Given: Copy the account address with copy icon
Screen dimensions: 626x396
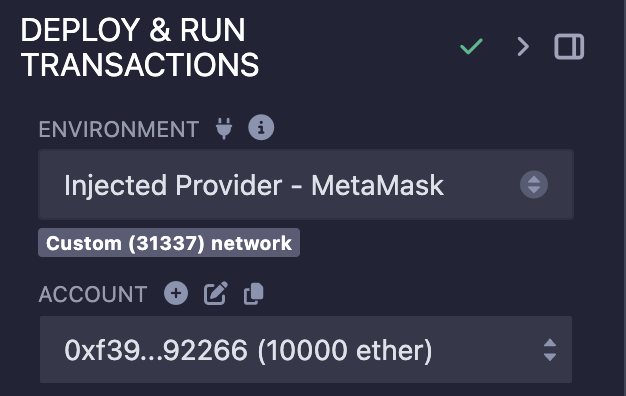Looking at the screenshot, I should coord(254,294).
